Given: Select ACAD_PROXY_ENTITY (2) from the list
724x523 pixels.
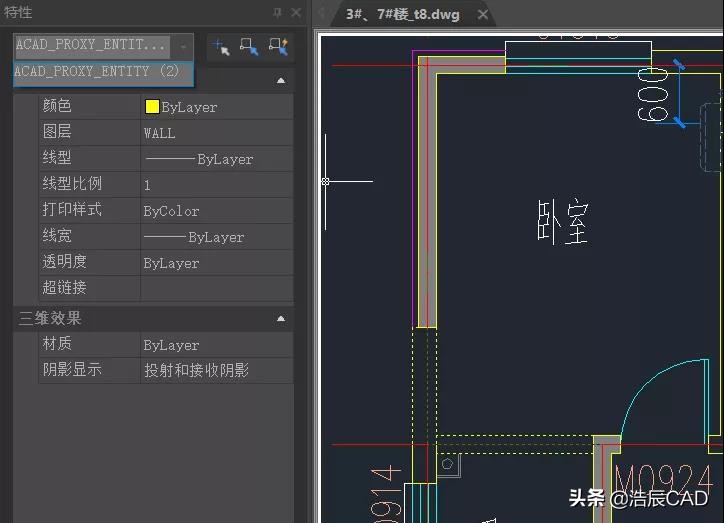Looking at the screenshot, I should (97, 72).
